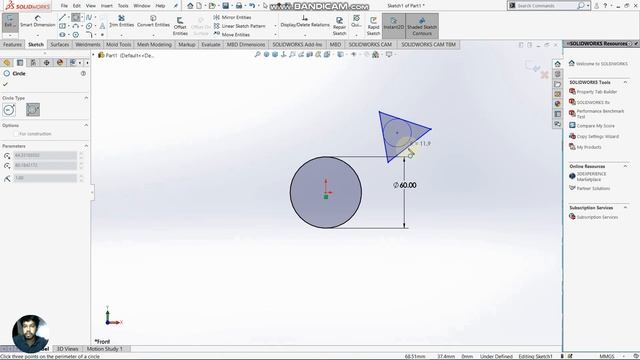The width and height of the screenshot is (640, 360).
Task: Open the Tools menu
Action: [x=123, y=6]
